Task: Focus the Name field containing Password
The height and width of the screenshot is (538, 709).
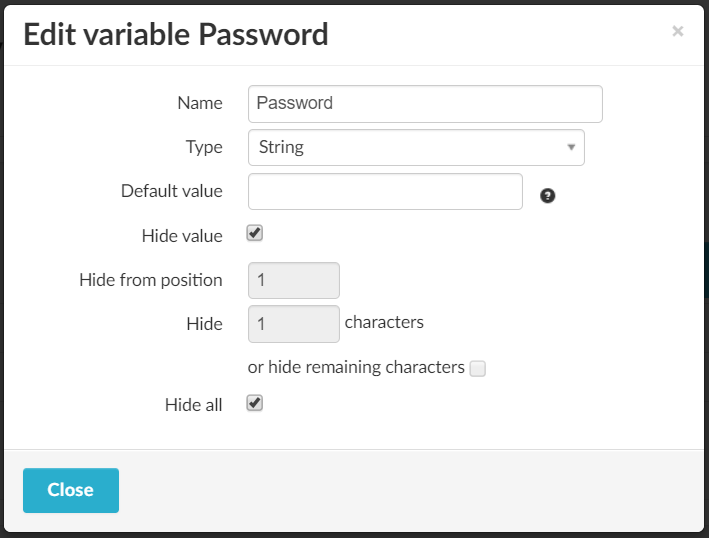Action: coord(424,103)
